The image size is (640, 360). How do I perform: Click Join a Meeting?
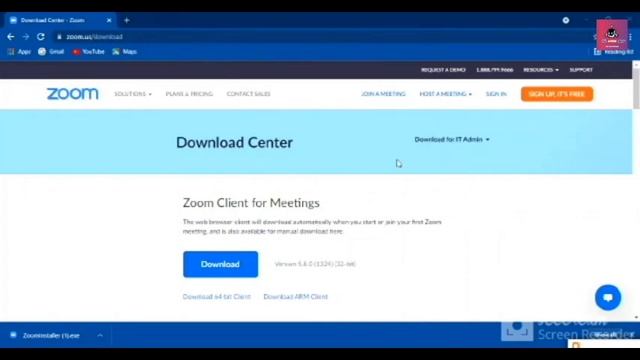point(383,94)
